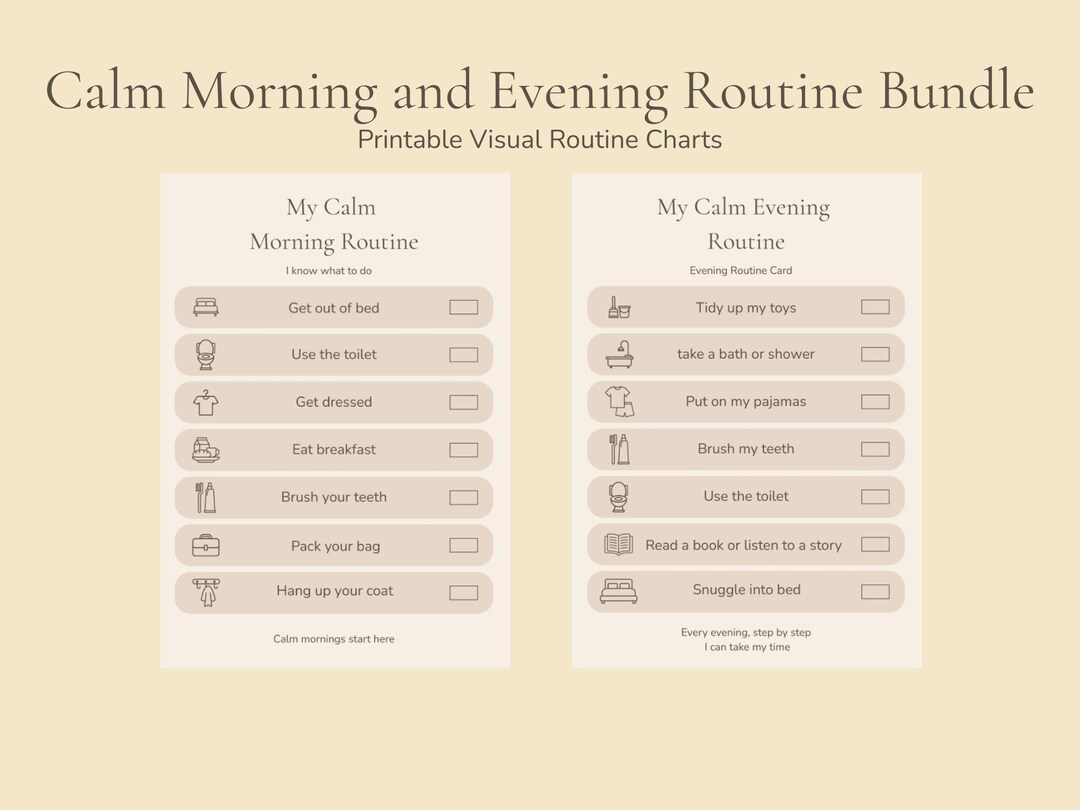Click the 'Hang up your coat' text
Viewport: 1080px width, 810px height.
point(335,591)
